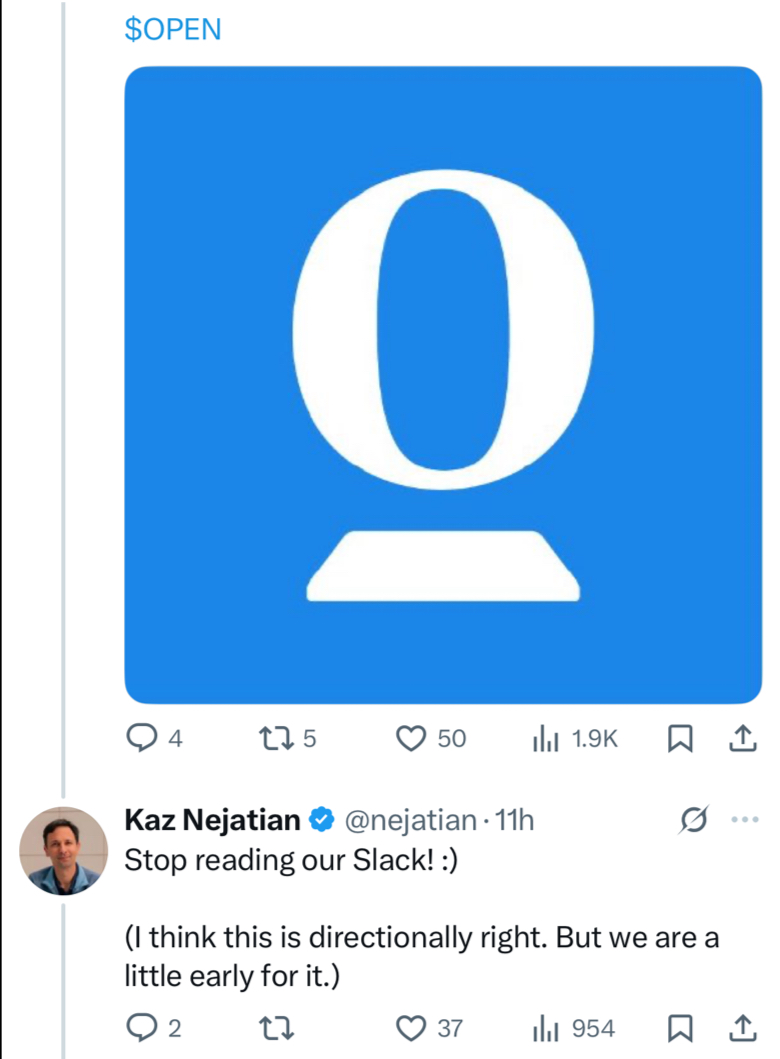Open the 11h timestamp link
The height and width of the screenshot is (1059, 780).
[515, 821]
